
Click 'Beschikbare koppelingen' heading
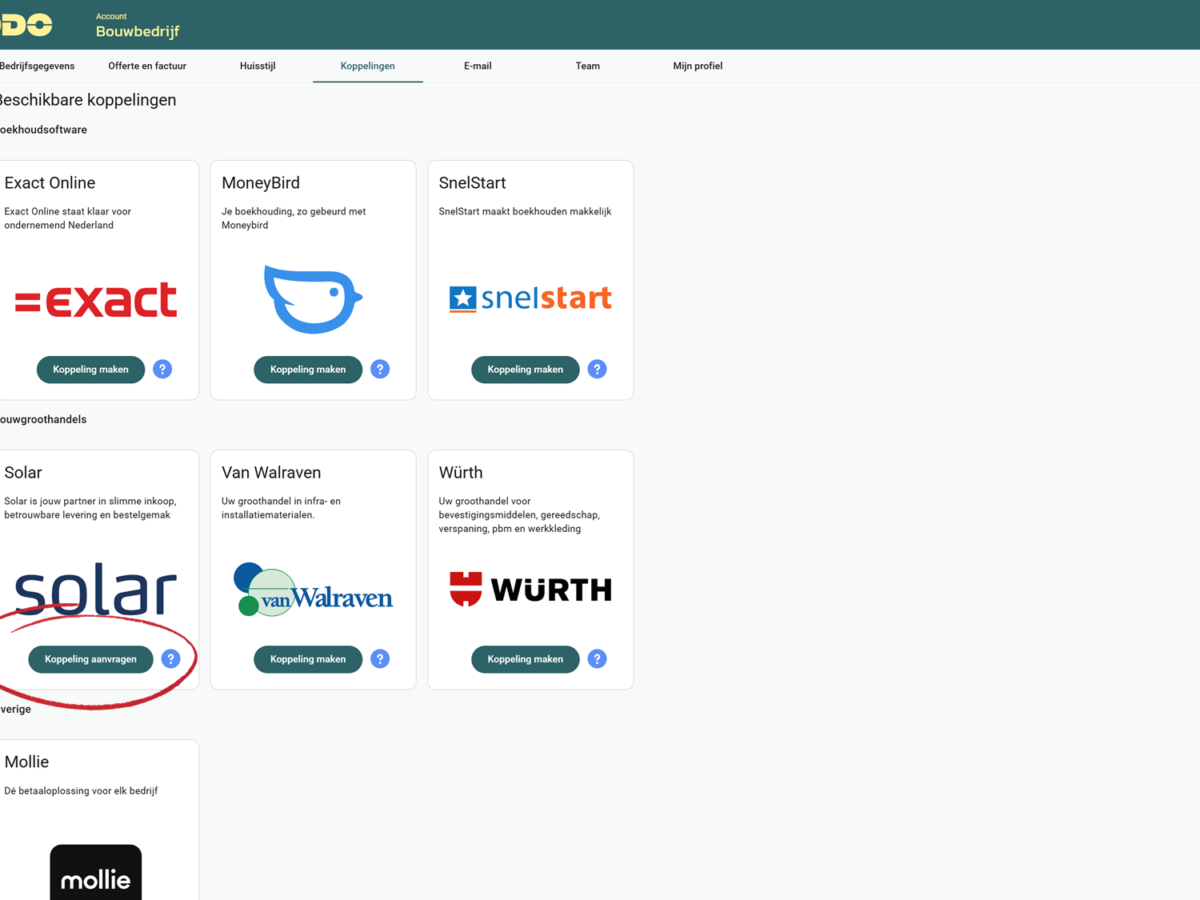(x=87, y=100)
